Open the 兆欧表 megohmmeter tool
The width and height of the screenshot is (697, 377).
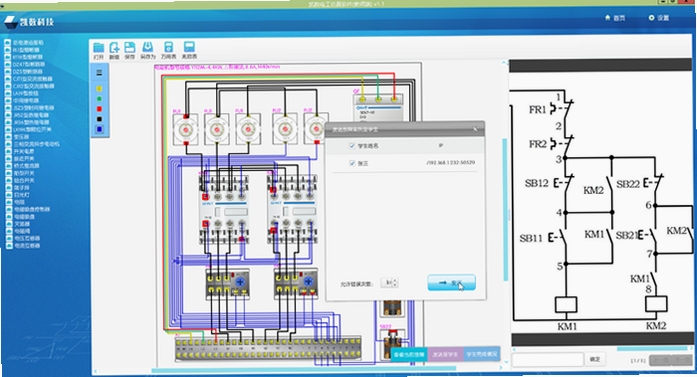click(x=189, y=50)
